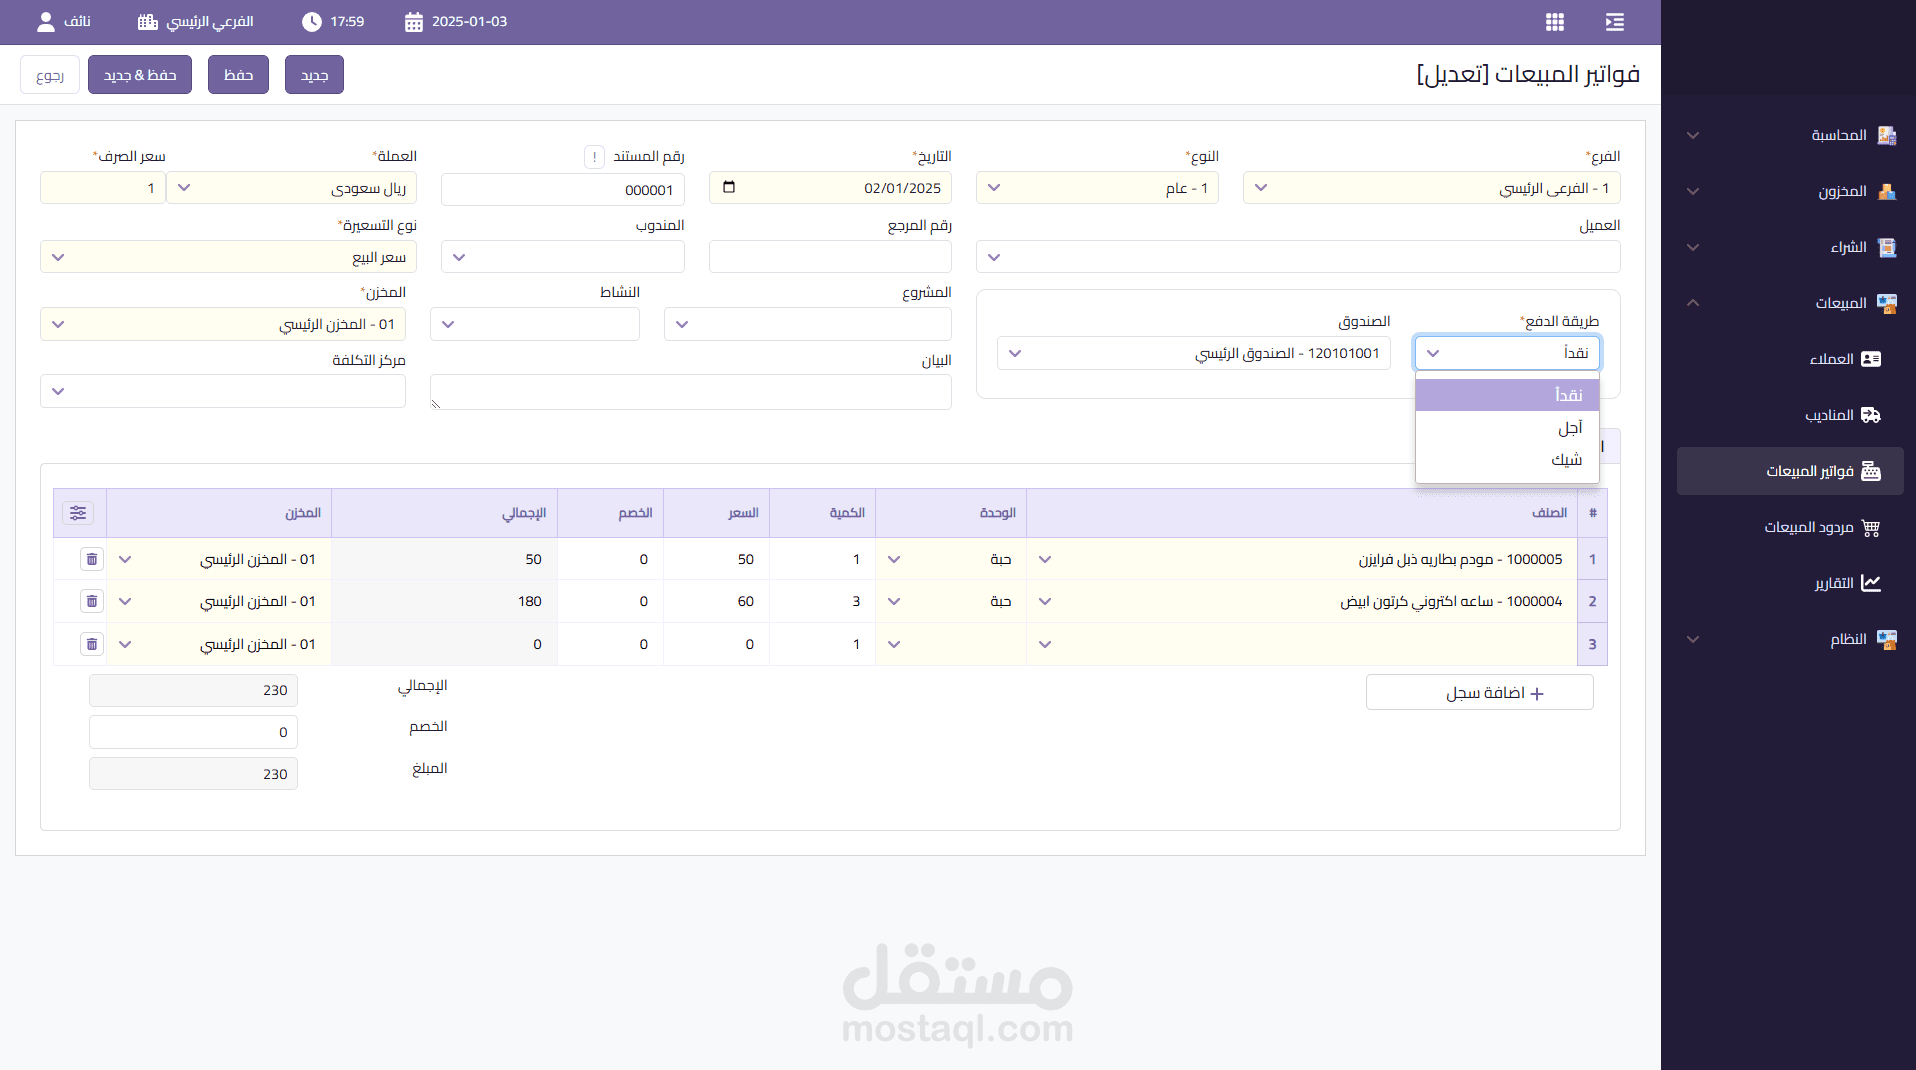This screenshot has width=1916, height=1070.
Task: Open the header المخزن dropdown
Action: 223,324
